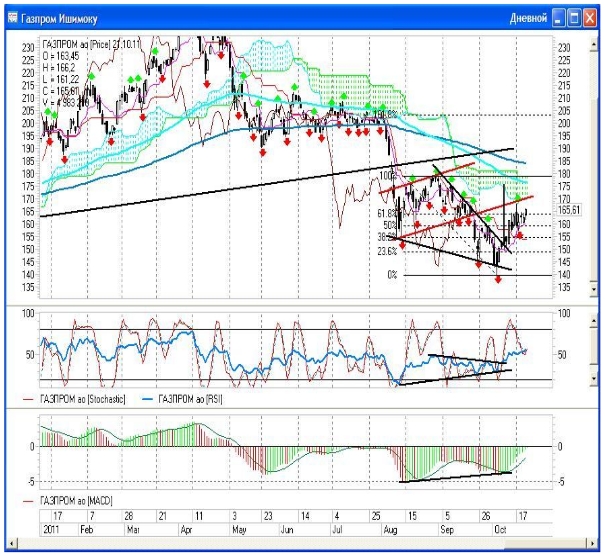Screen dimensions: 605x556
Task: Click the 23.6% Fibonacci level label
Action: [387, 252]
